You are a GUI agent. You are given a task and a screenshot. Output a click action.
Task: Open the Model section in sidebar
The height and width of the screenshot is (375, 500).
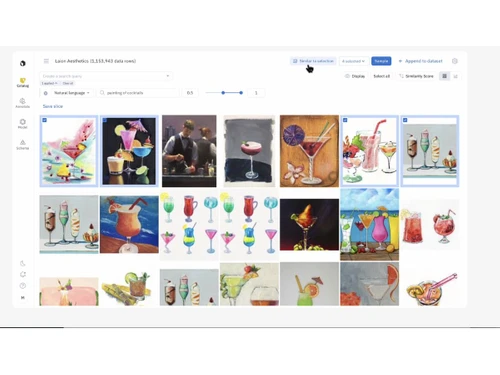click(x=23, y=124)
